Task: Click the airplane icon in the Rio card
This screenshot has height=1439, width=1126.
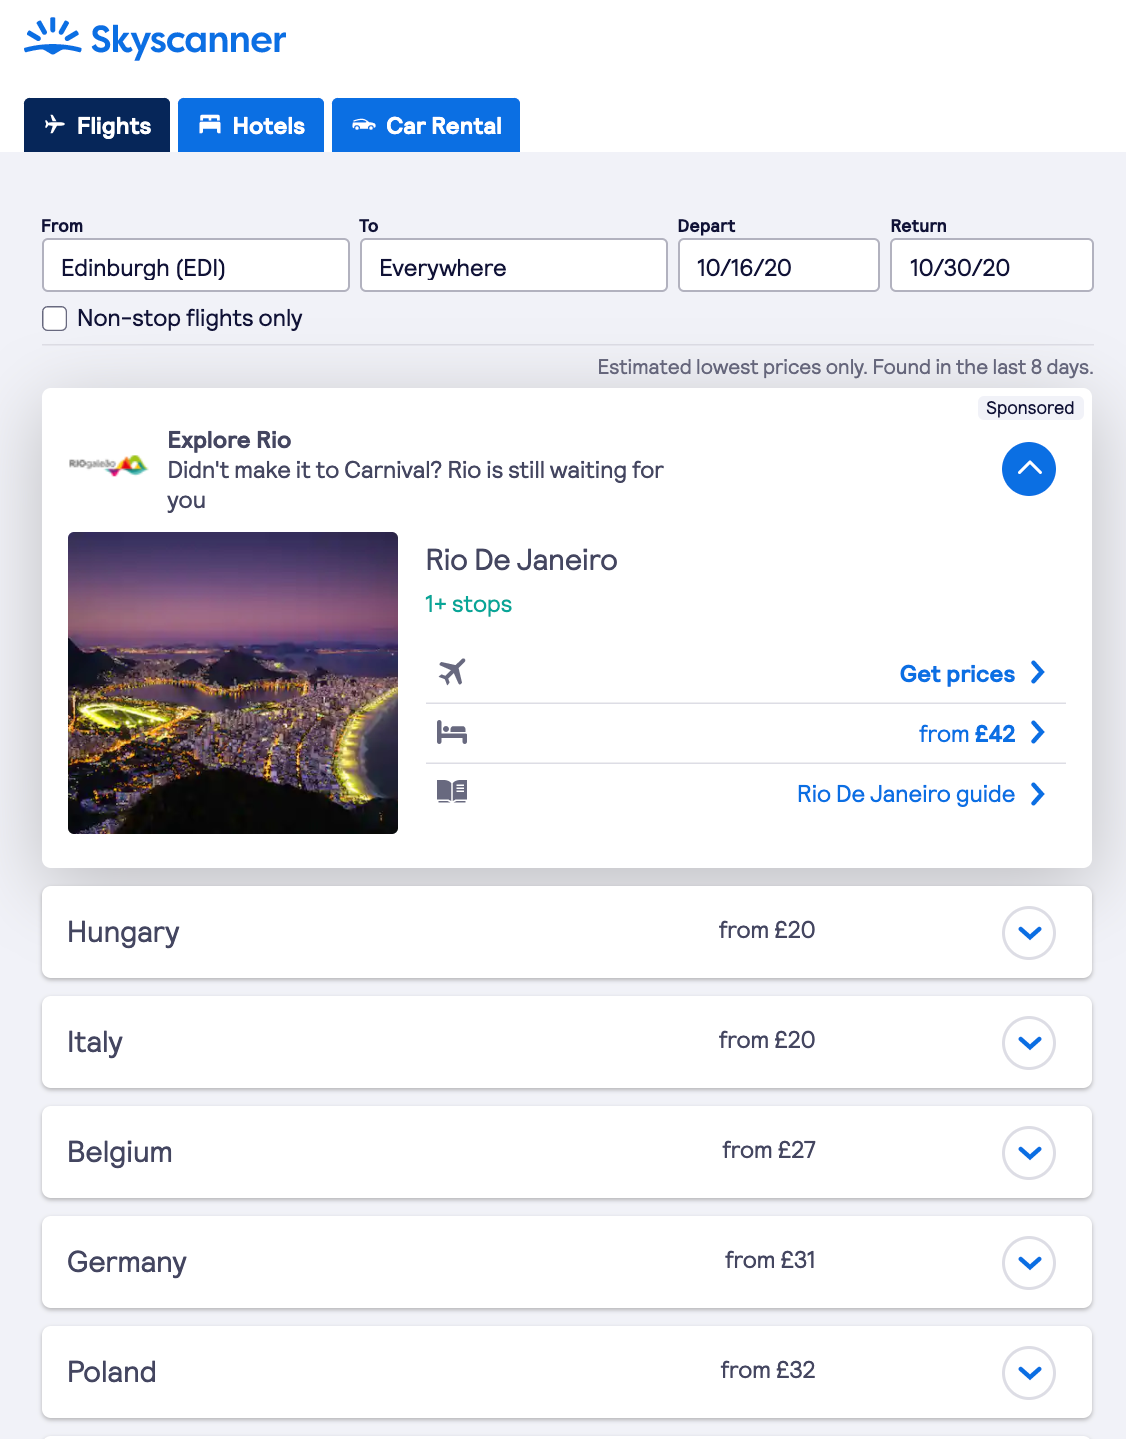Action: point(452,672)
